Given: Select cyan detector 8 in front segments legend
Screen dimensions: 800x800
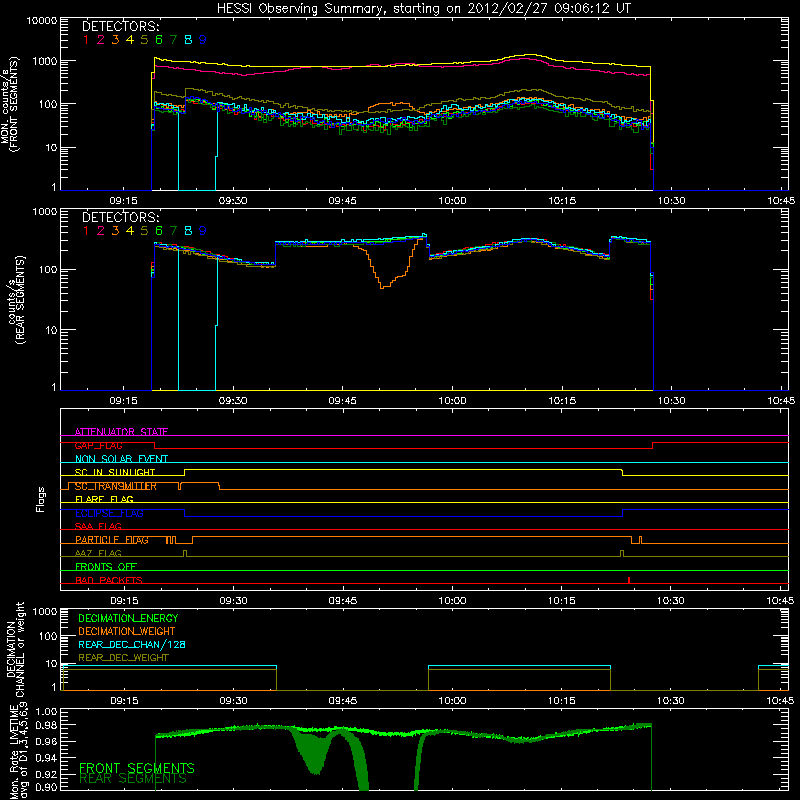Looking at the screenshot, I should point(188,40).
